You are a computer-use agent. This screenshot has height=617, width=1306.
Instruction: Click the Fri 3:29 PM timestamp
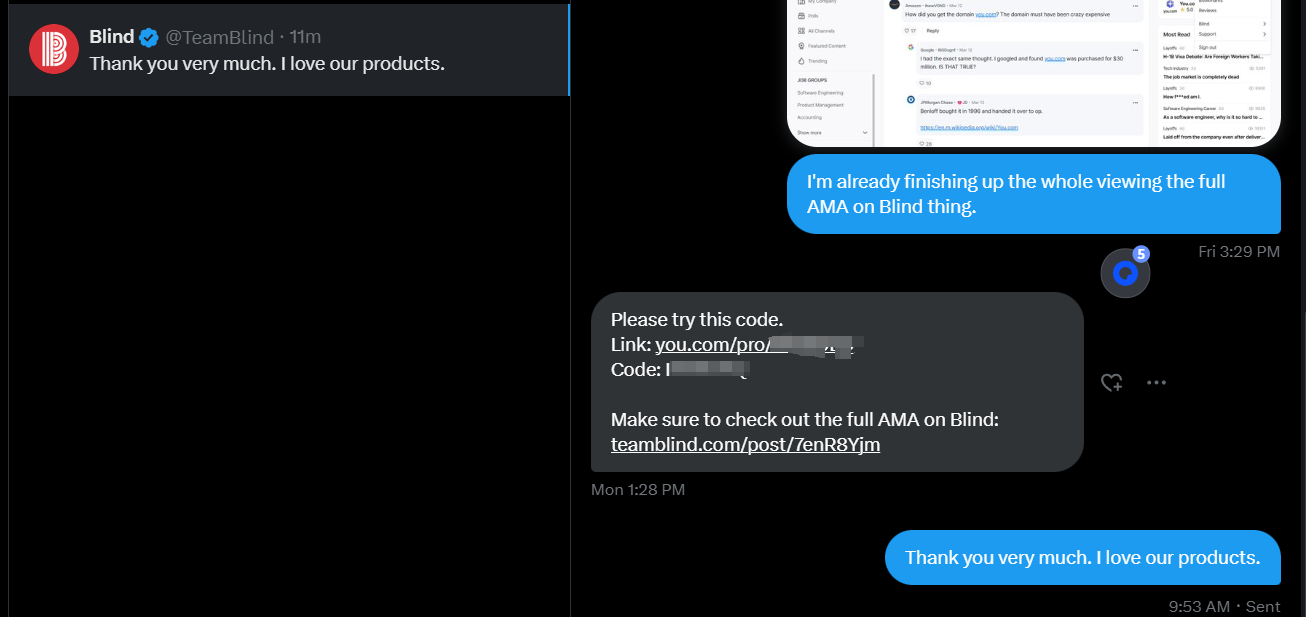pyautogui.click(x=1239, y=252)
